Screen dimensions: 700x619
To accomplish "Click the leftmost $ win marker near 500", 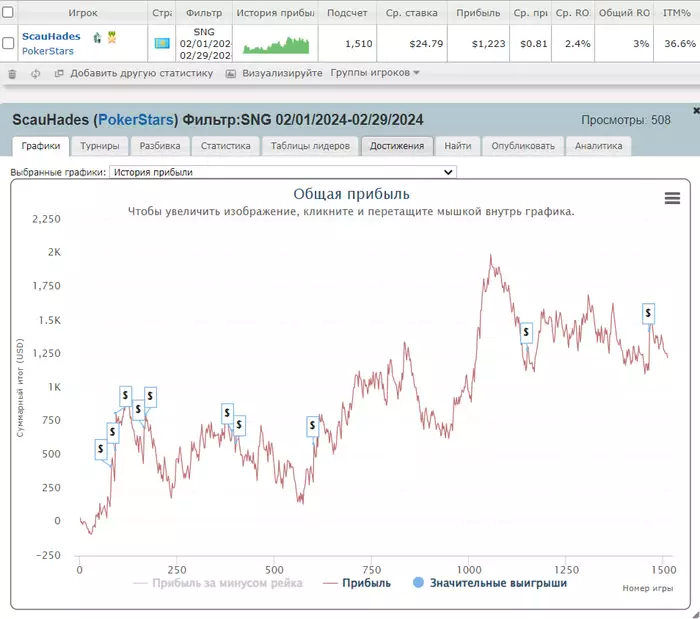I will point(101,449).
